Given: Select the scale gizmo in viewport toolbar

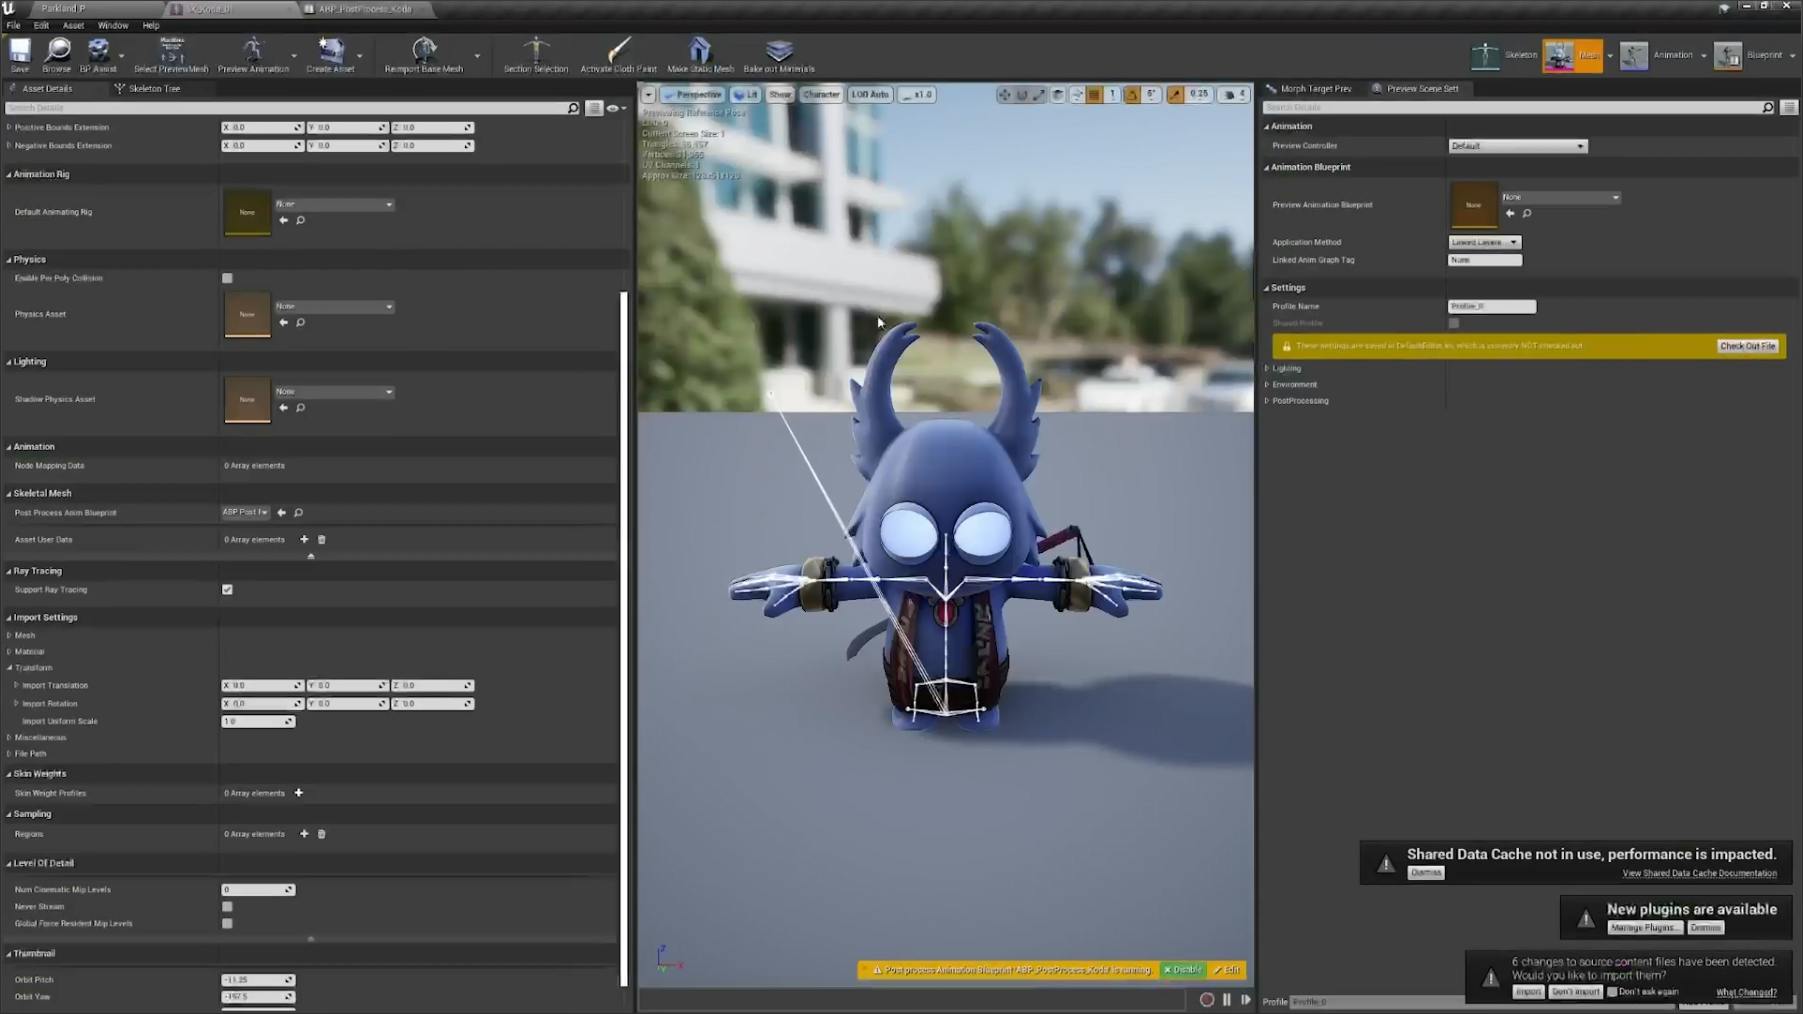Looking at the screenshot, I should 1039,94.
